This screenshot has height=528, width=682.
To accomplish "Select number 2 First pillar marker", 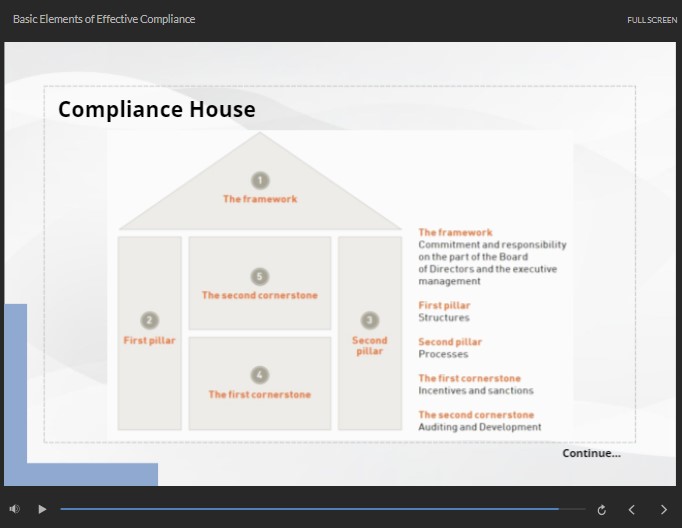I will coord(150,321).
